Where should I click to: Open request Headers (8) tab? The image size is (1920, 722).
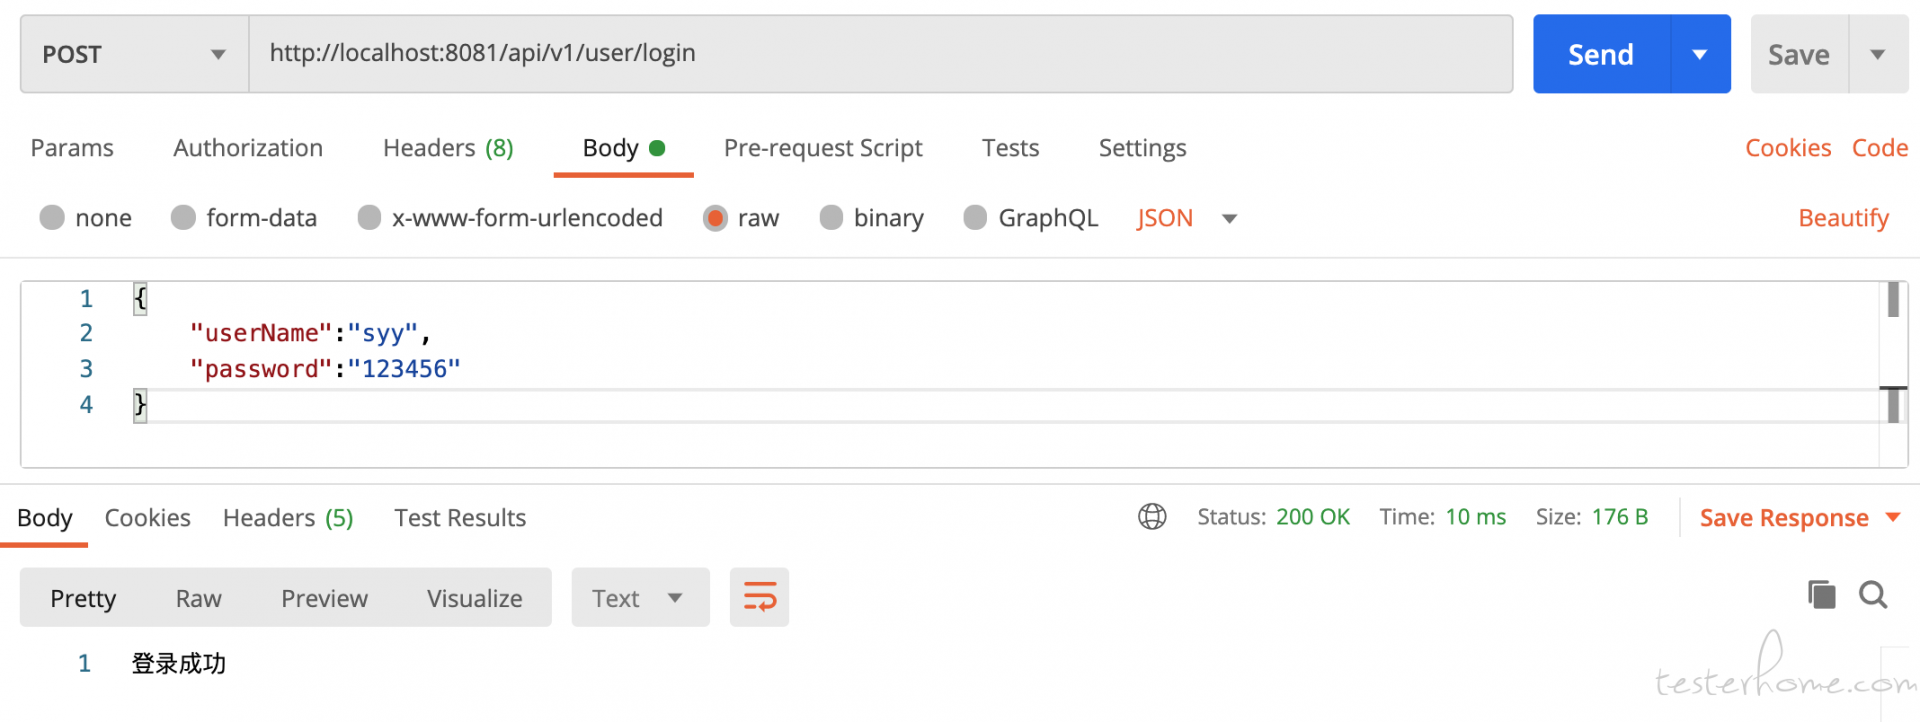click(x=448, y=148)
